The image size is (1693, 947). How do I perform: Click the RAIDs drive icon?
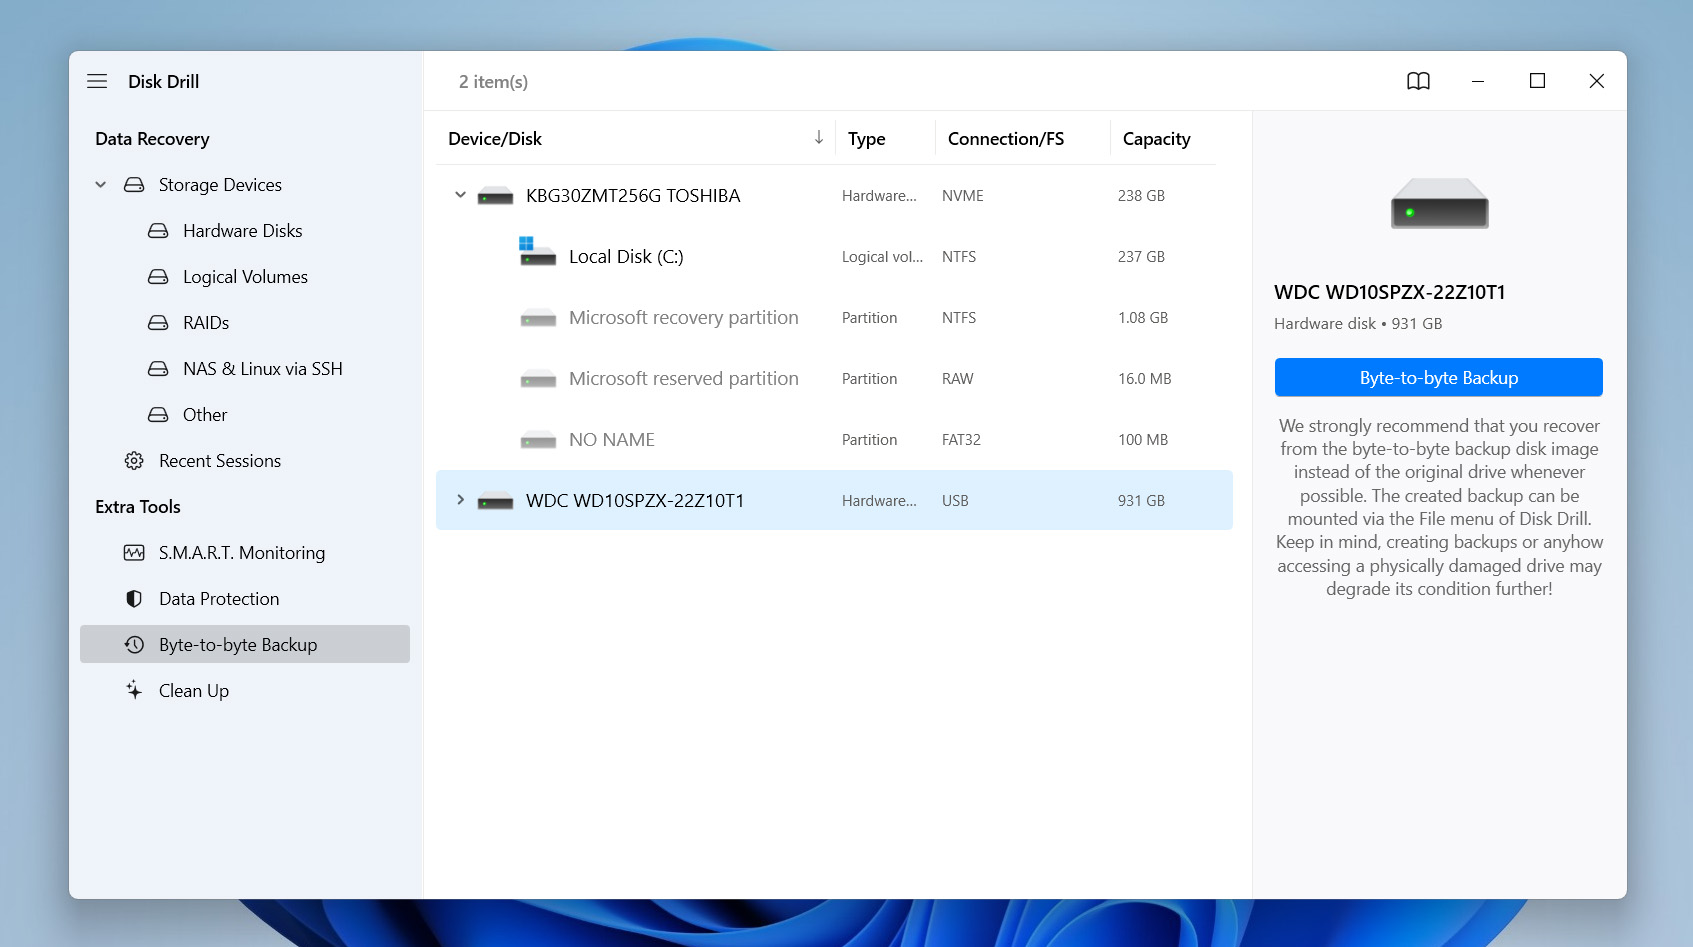[x=158, y=323]
